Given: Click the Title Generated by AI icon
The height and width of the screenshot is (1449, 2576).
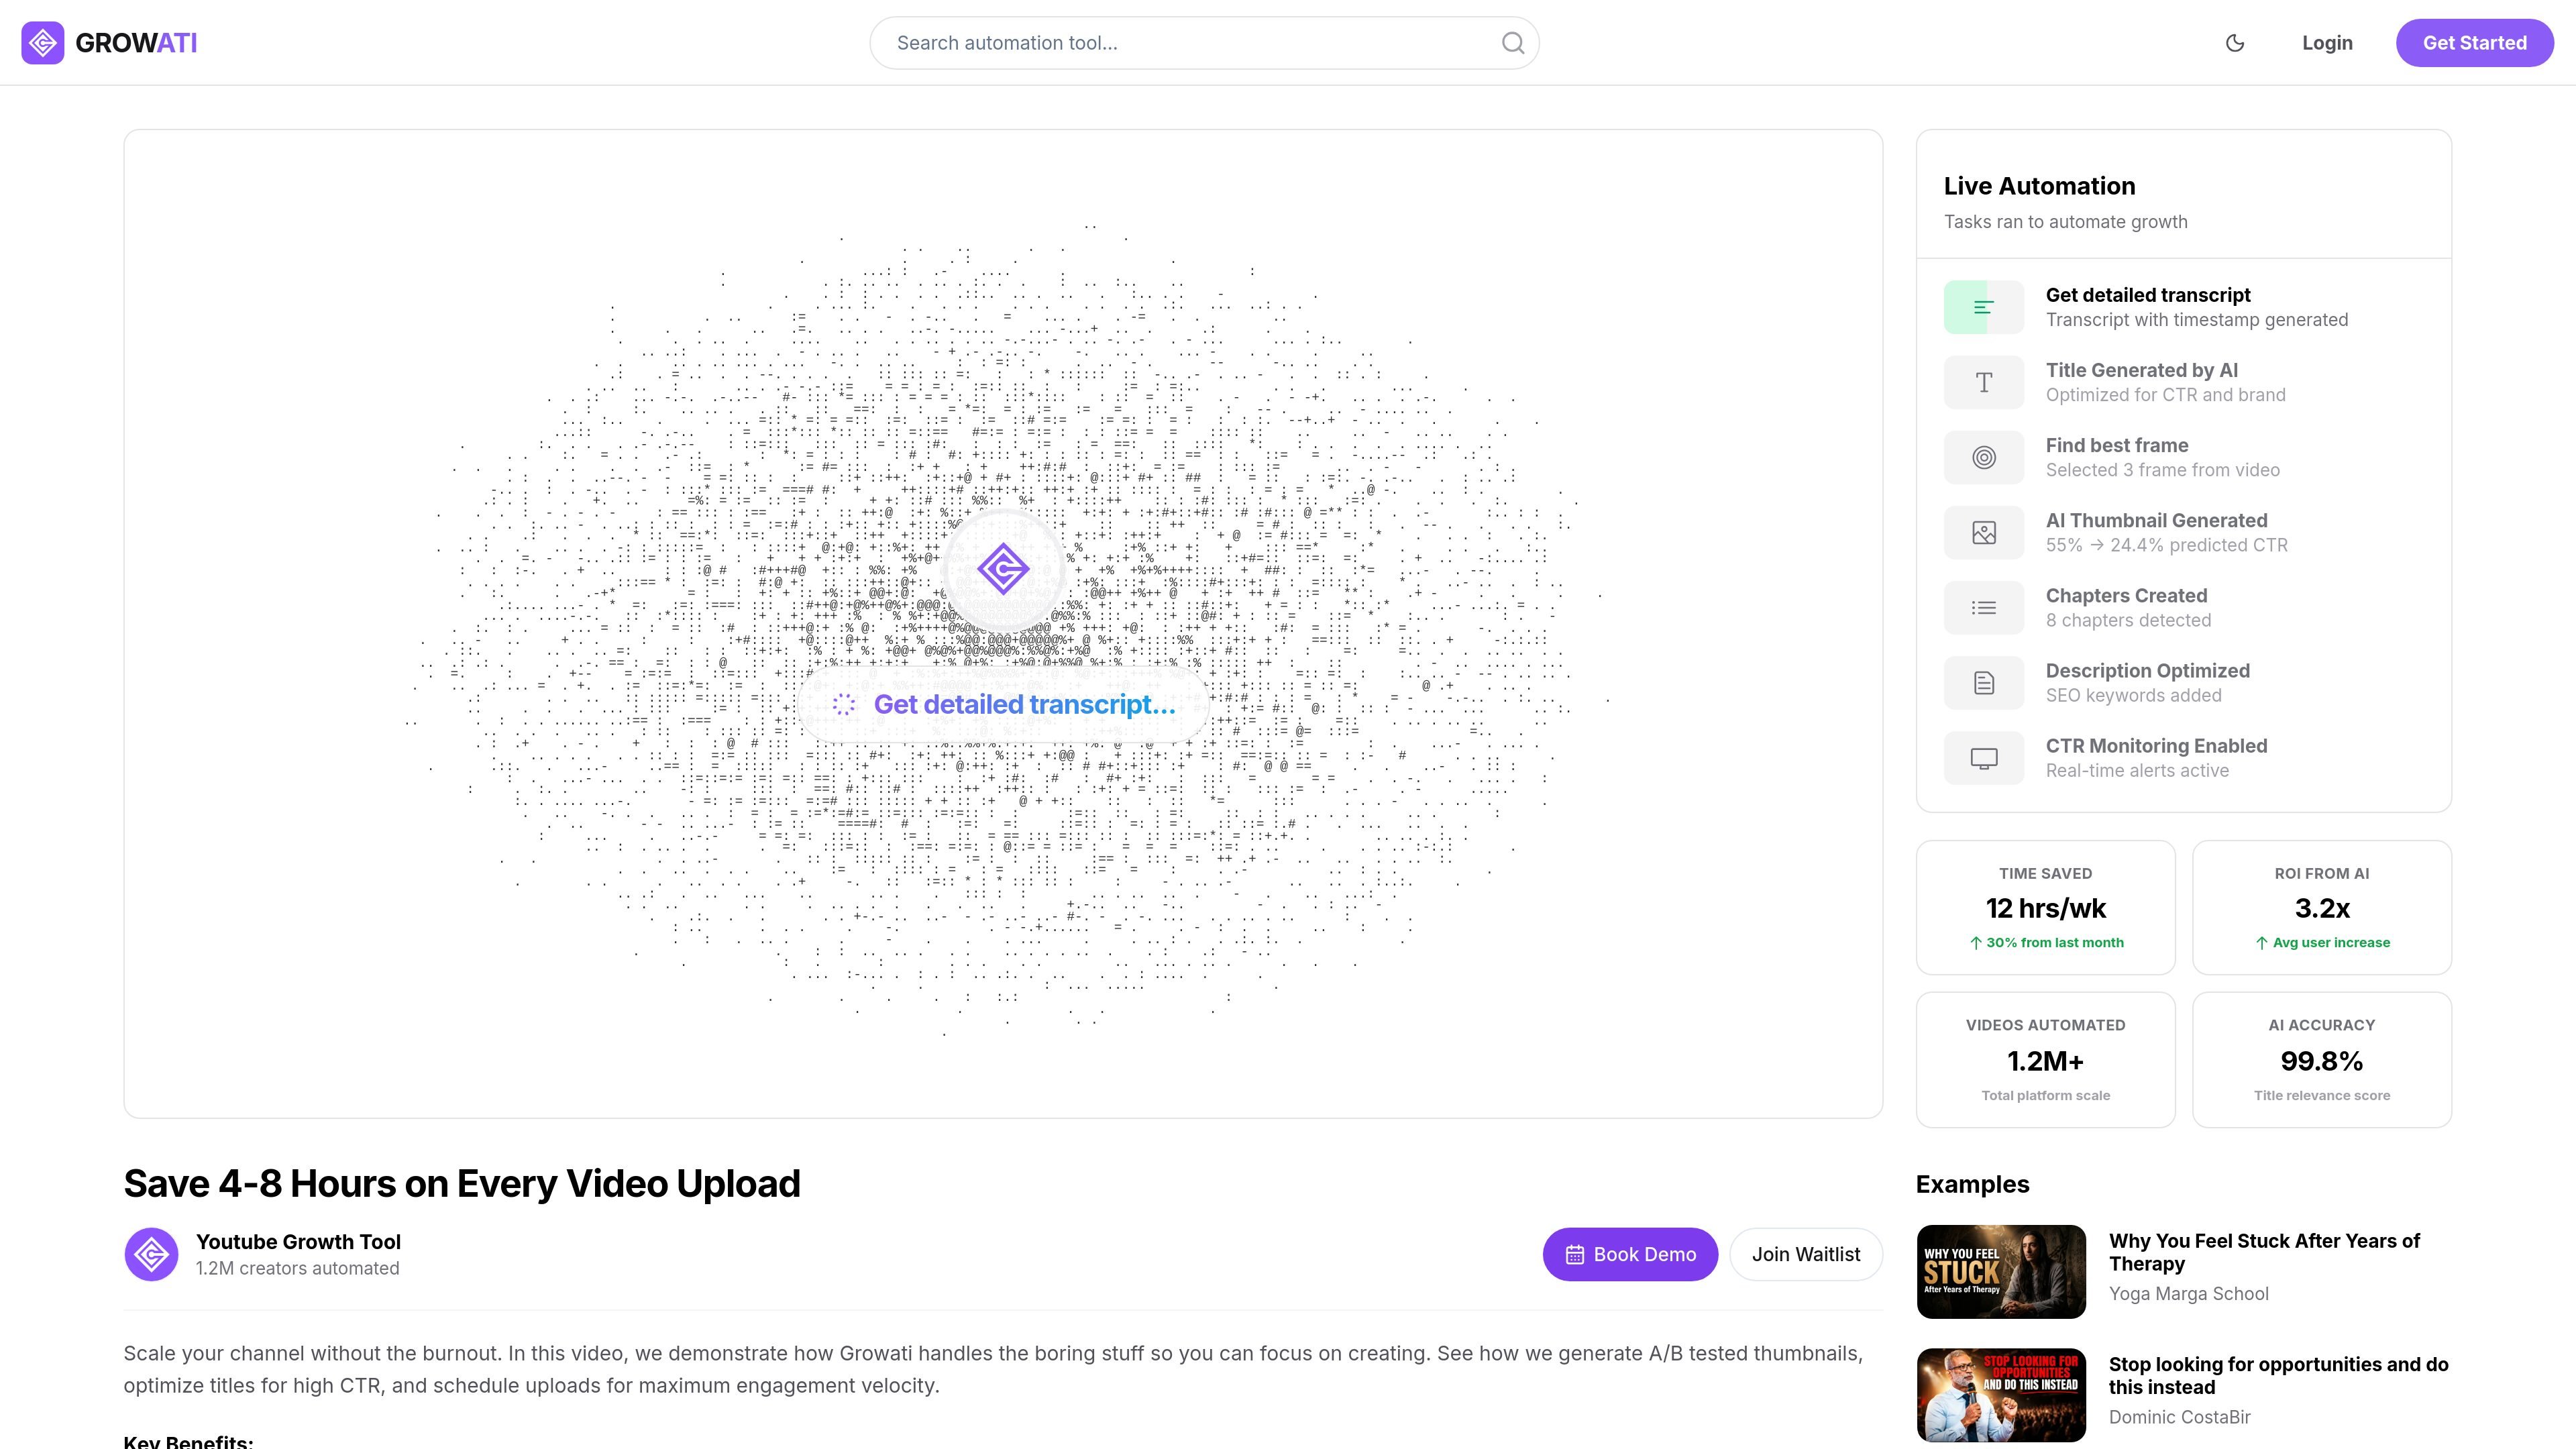Looking at the screenshot, I should [x=1984, y=382].
